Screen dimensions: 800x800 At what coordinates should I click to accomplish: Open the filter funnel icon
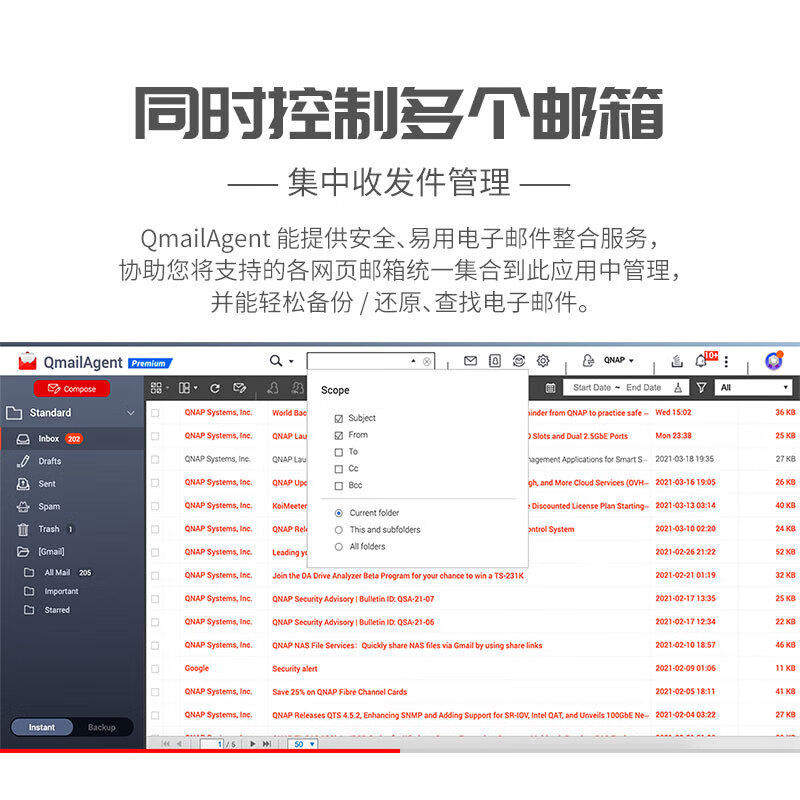coord(700,387)
